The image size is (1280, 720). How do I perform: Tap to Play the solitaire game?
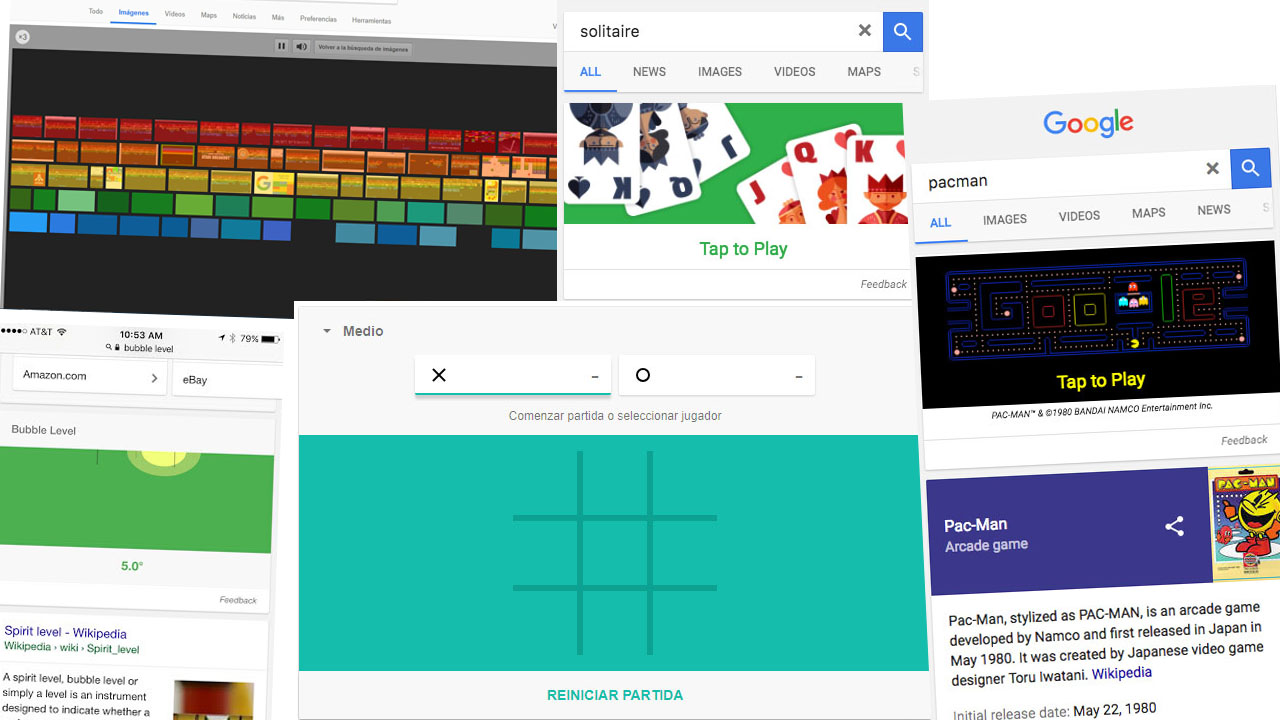point(743,249)
